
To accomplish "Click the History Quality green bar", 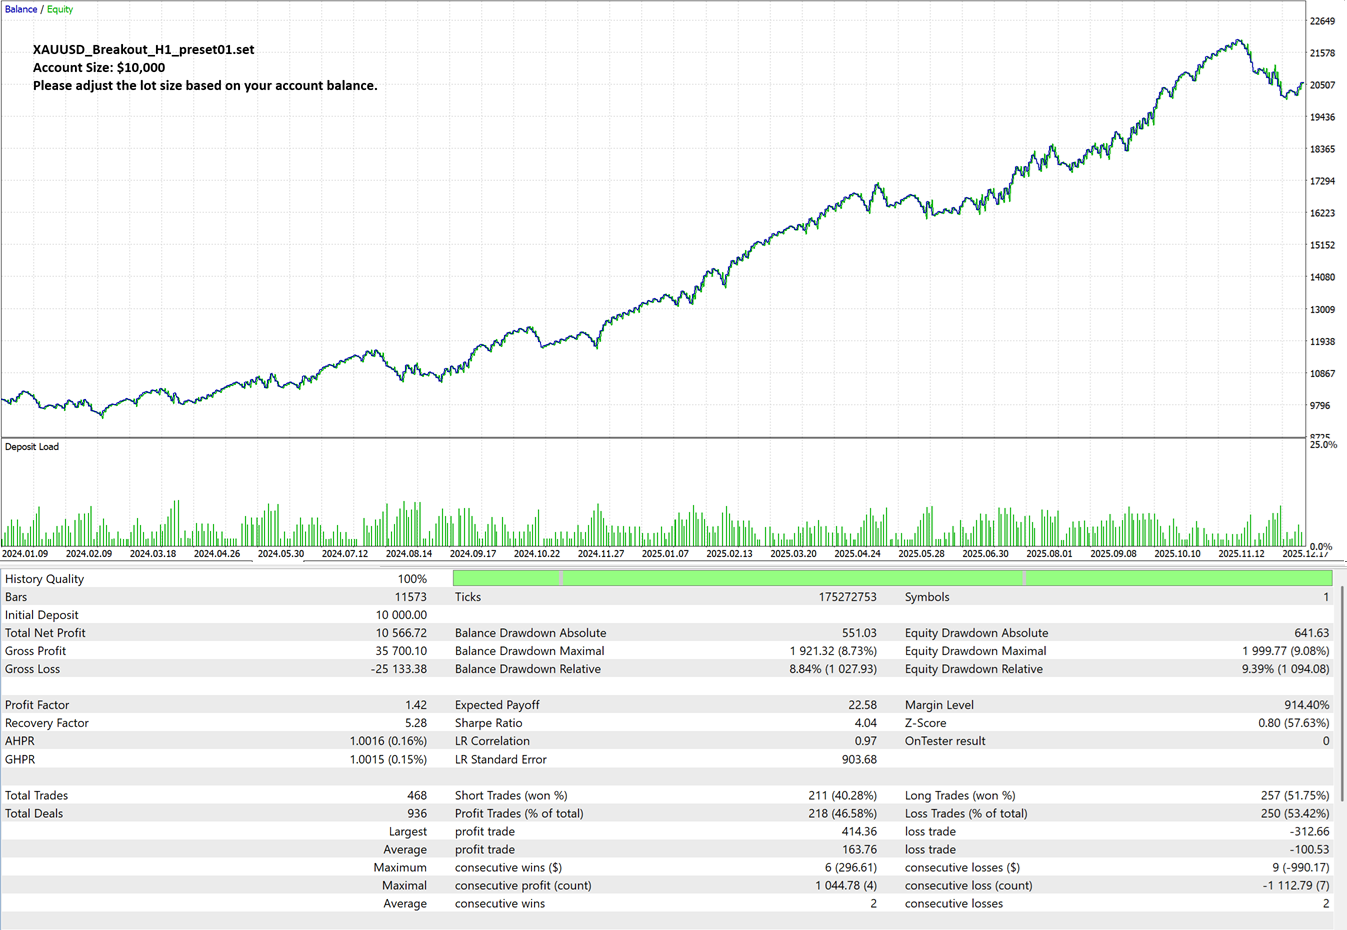I will [892, 578].
